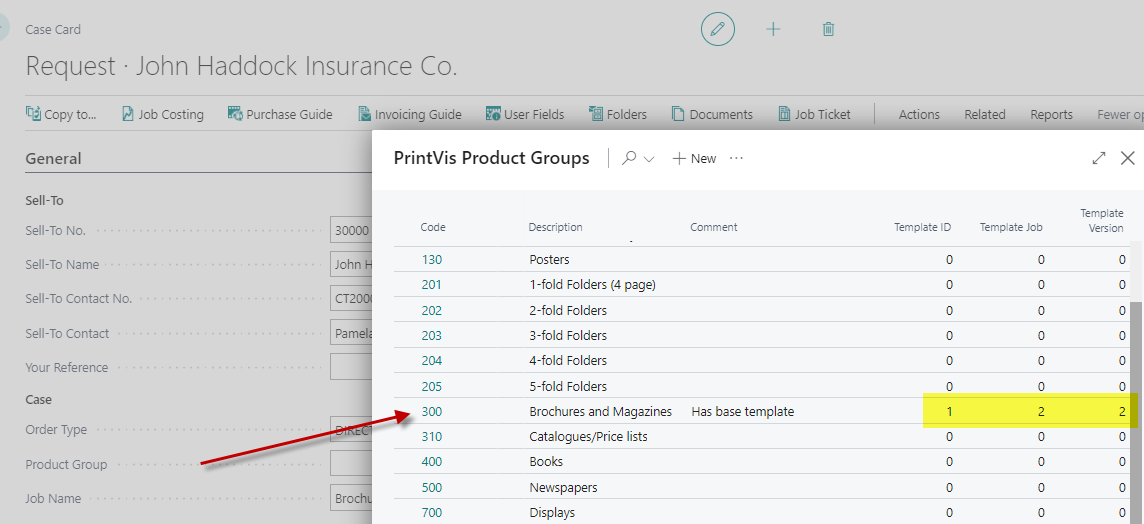The image size is (1144, 524).
Task: Click the Has base template comment
Action: 742,412
